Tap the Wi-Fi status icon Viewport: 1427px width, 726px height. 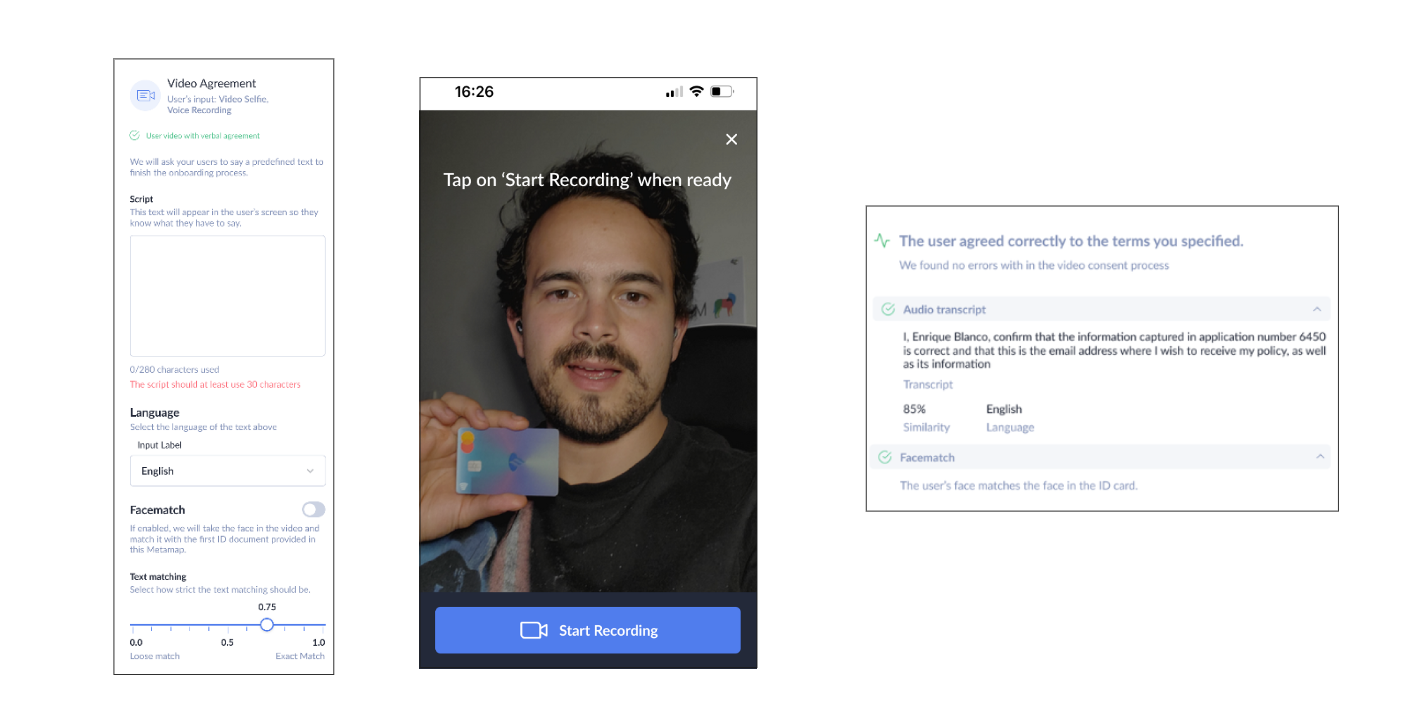pos(696,92)
